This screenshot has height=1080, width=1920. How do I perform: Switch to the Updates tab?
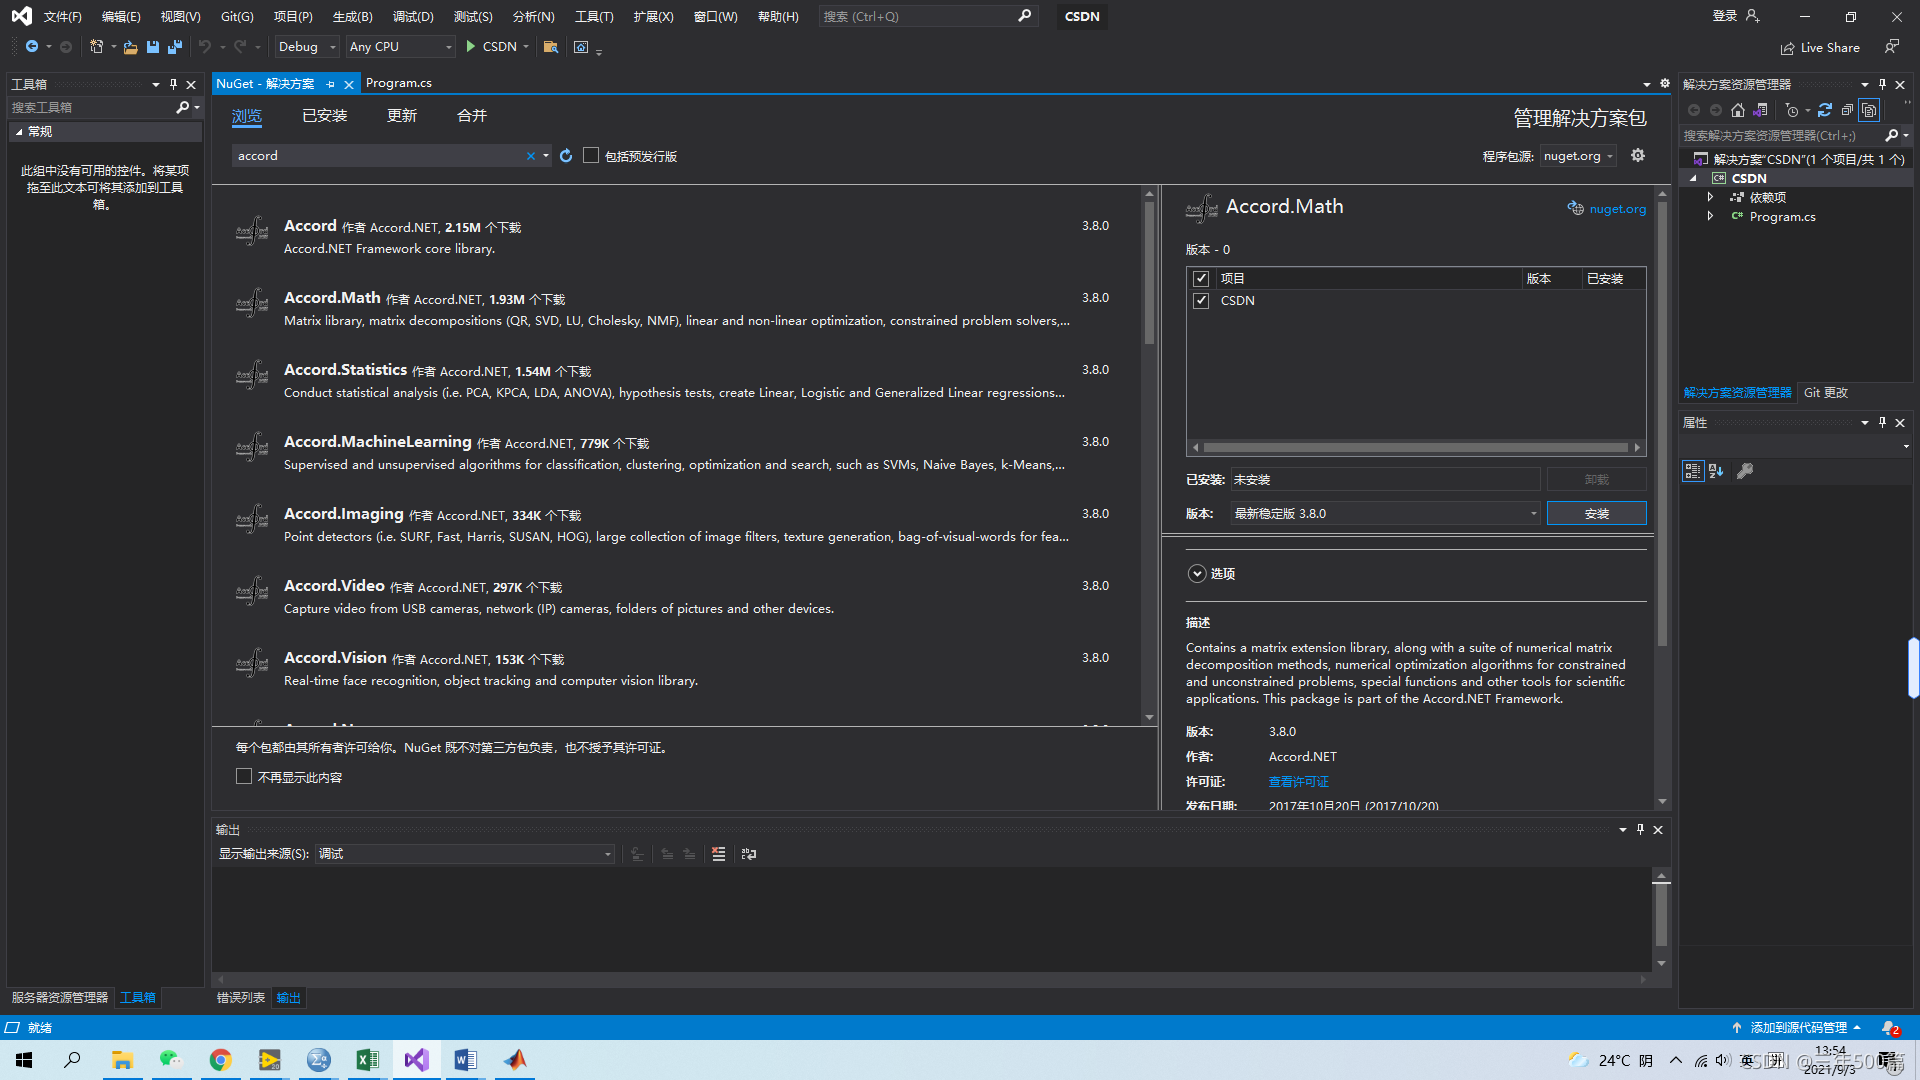pos(402,116)
